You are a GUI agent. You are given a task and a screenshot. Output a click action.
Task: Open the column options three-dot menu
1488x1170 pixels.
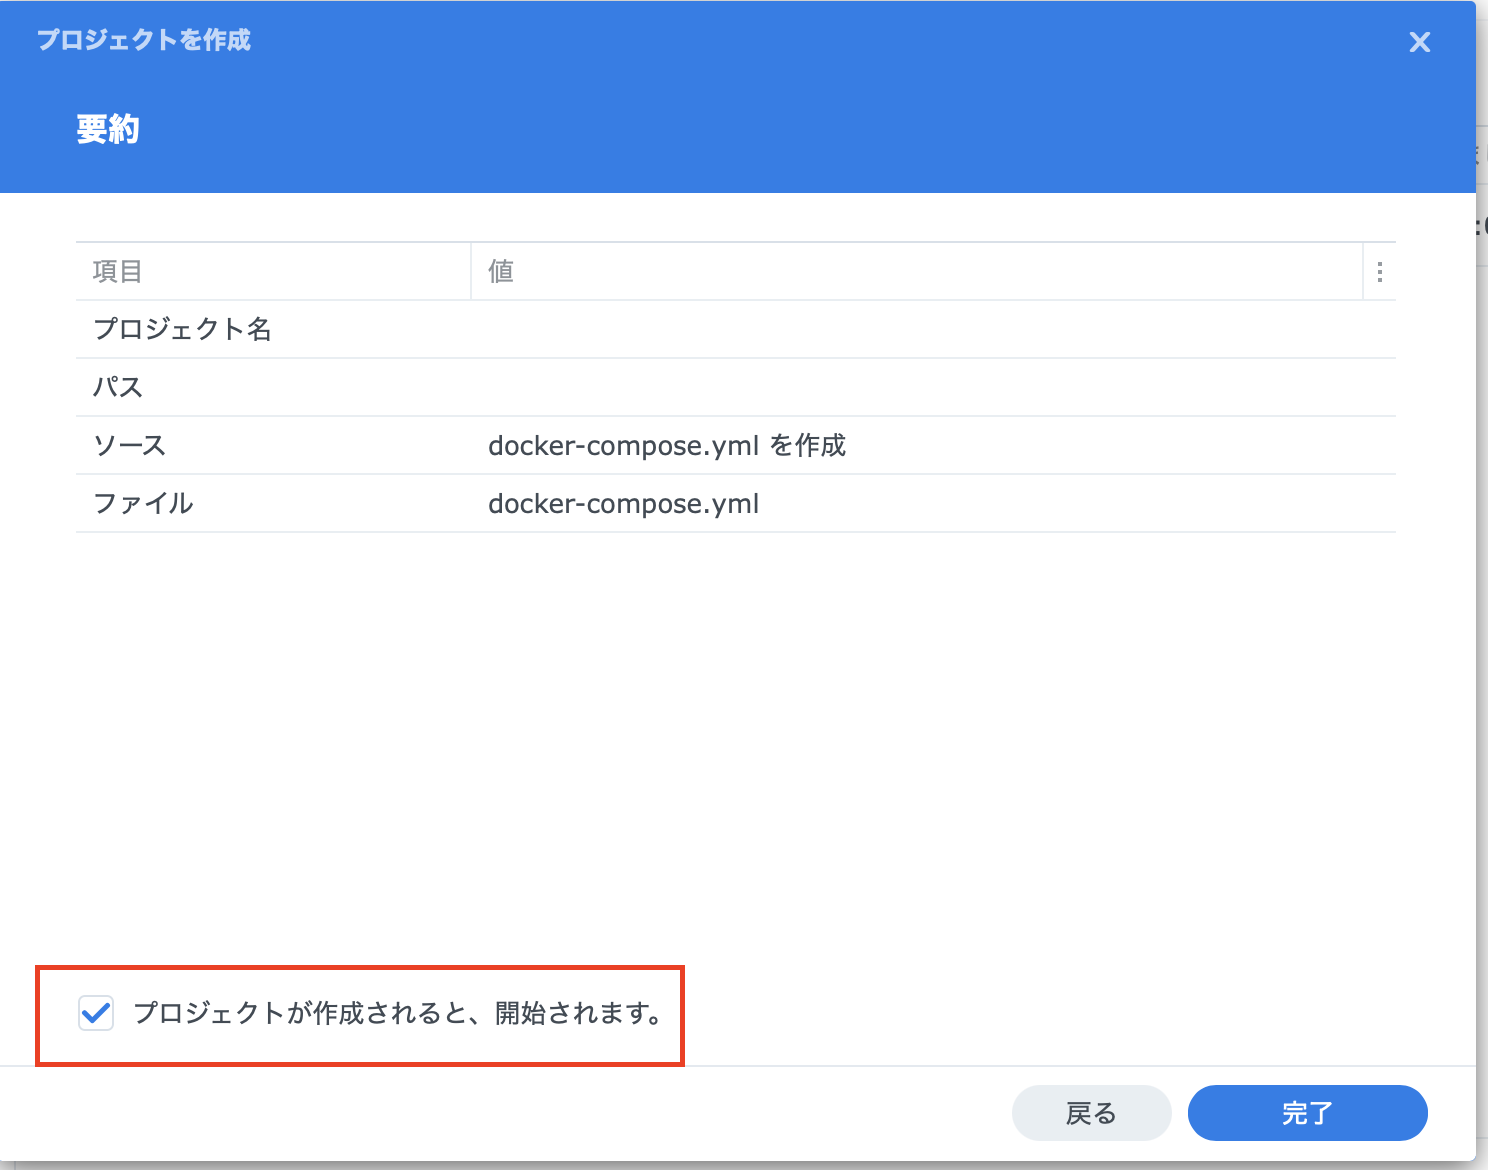pos(1379,270)
